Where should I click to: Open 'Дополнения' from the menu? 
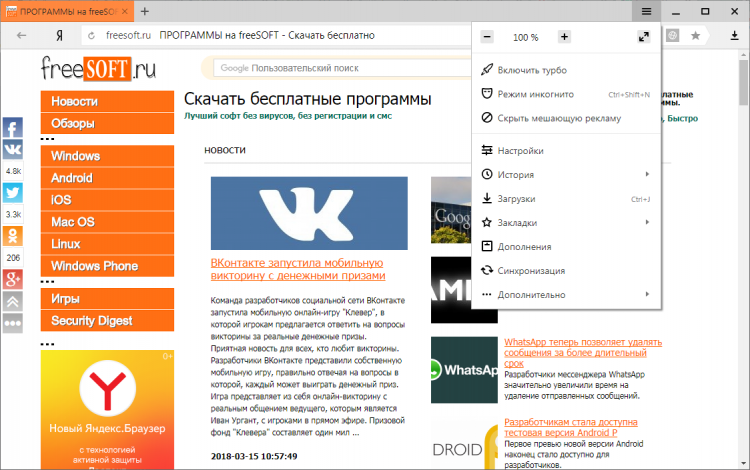(x=566, y=247)
